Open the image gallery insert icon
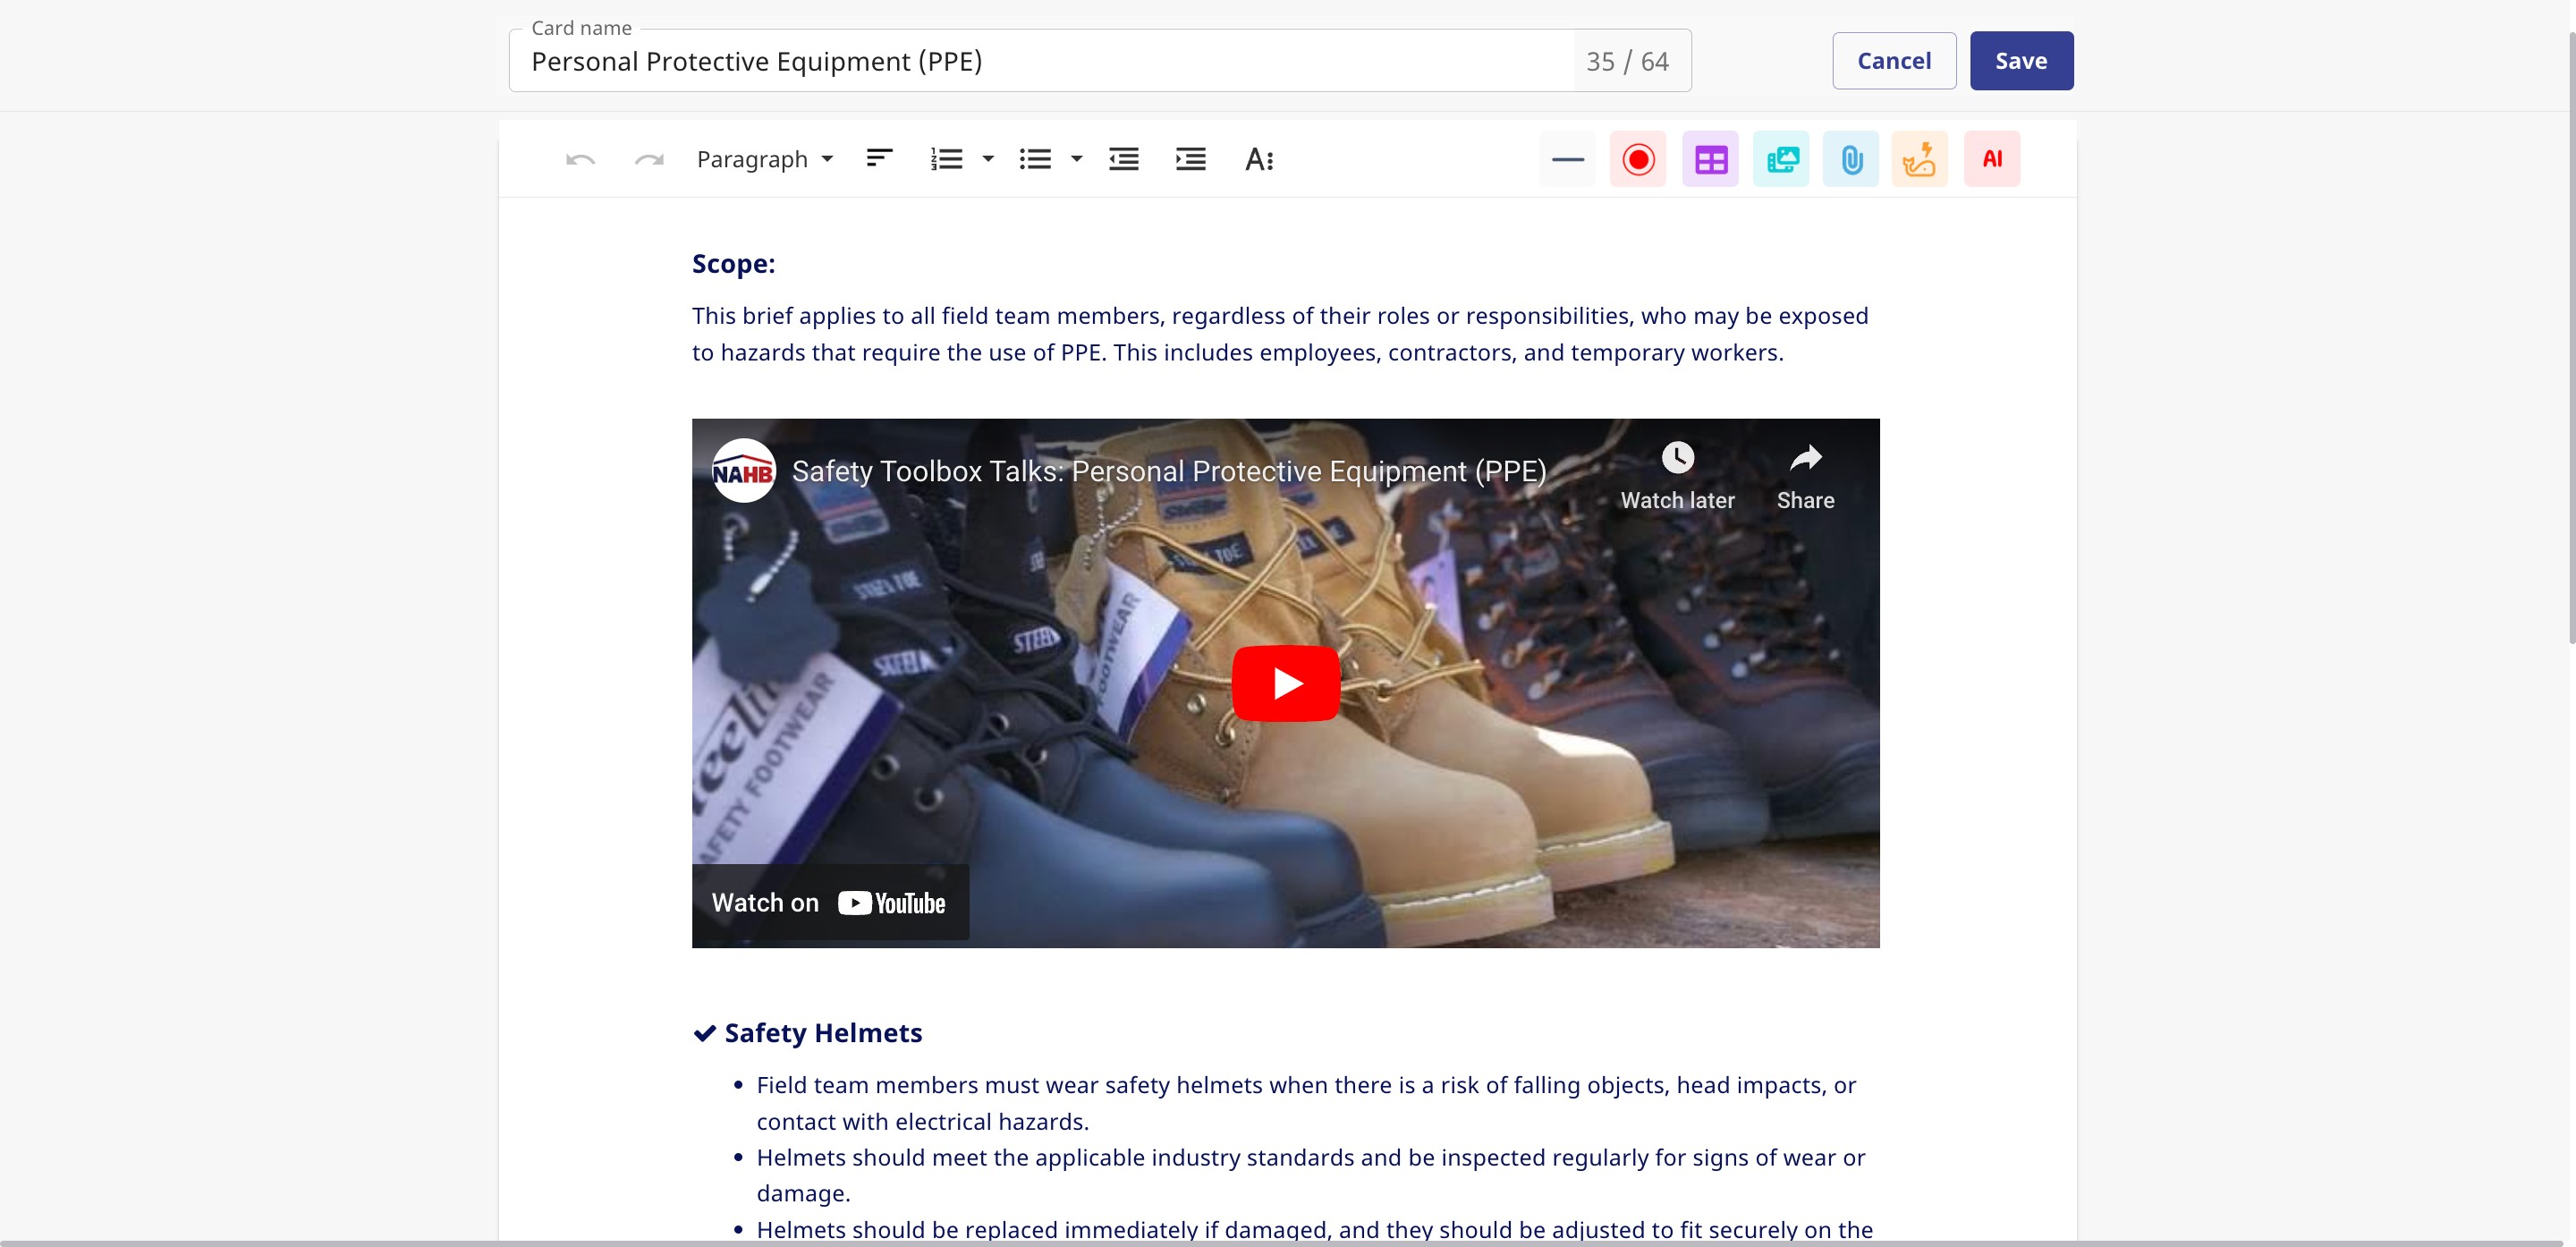This screenshot has height=1247, width=2576. pyautogui.click(x=1781, y=159)
